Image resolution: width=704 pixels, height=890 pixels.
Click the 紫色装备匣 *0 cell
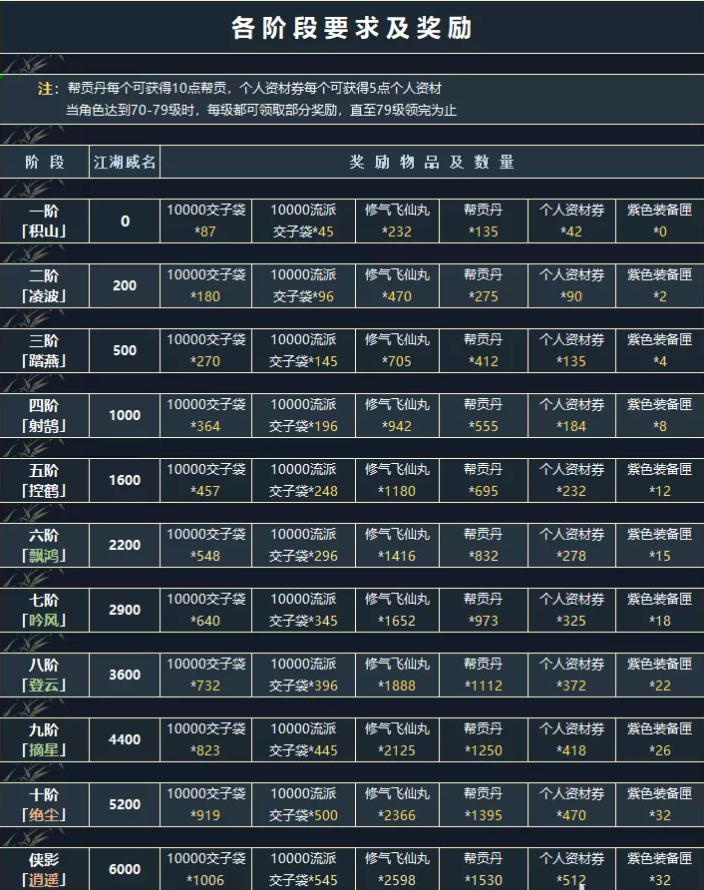point(660,221)
